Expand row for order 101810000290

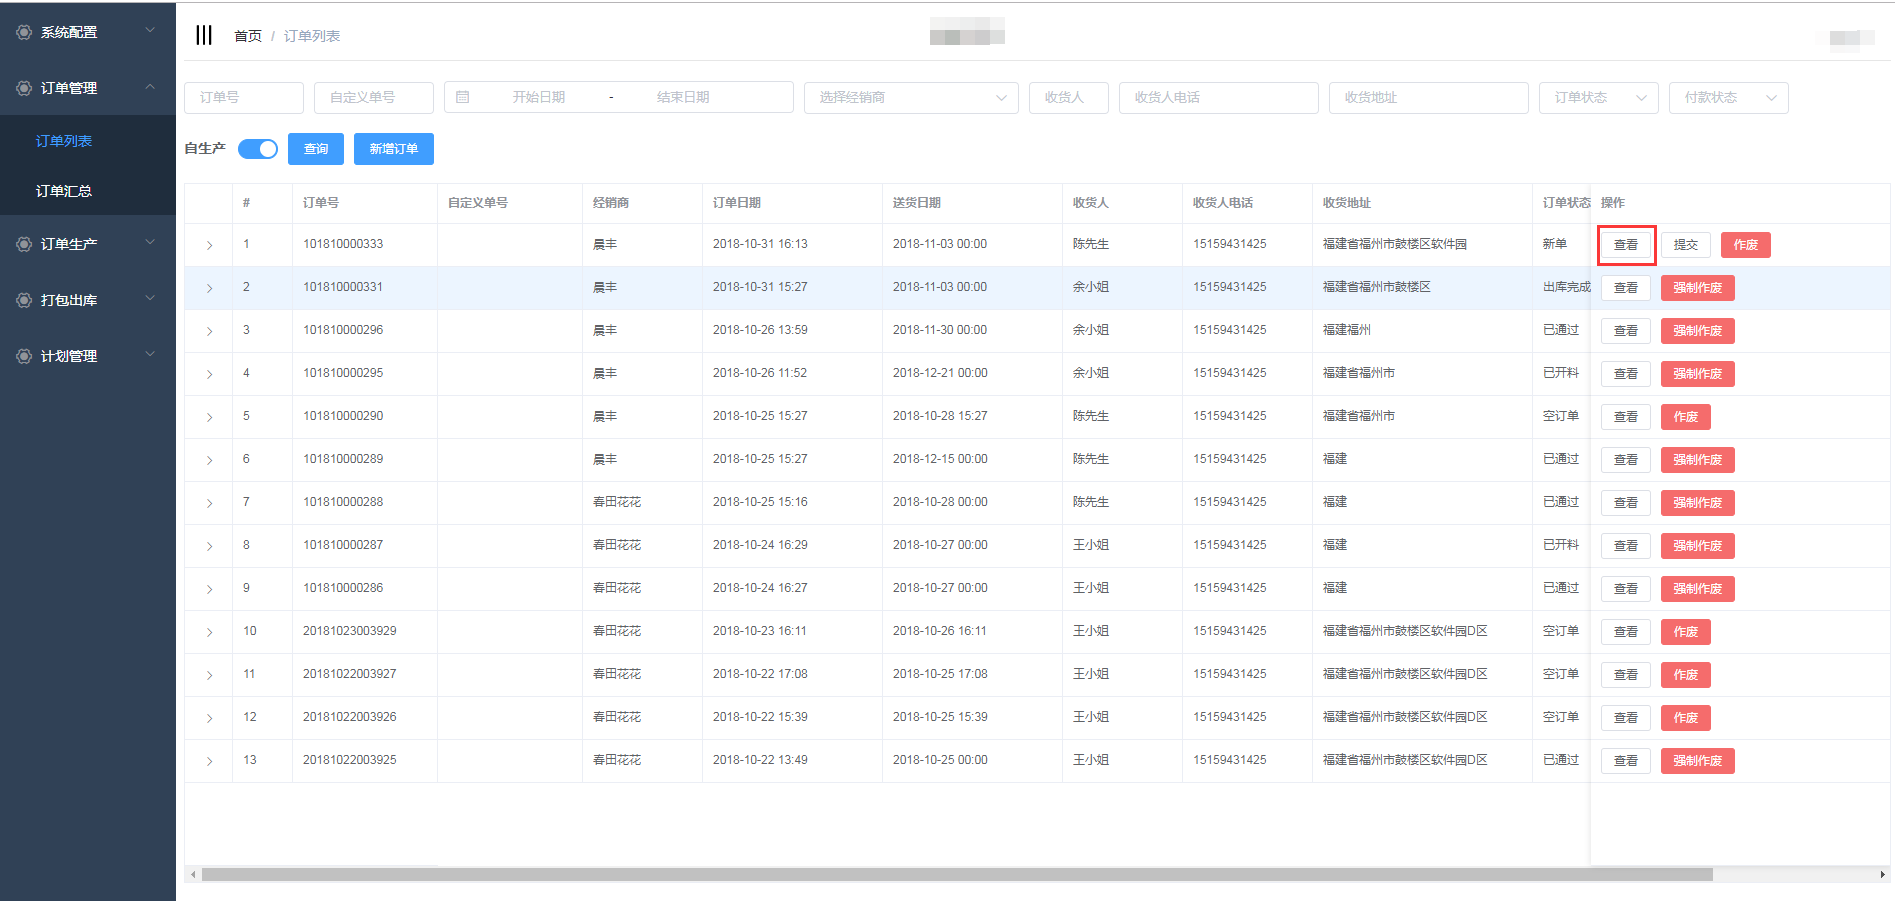[x=209, y=417]
